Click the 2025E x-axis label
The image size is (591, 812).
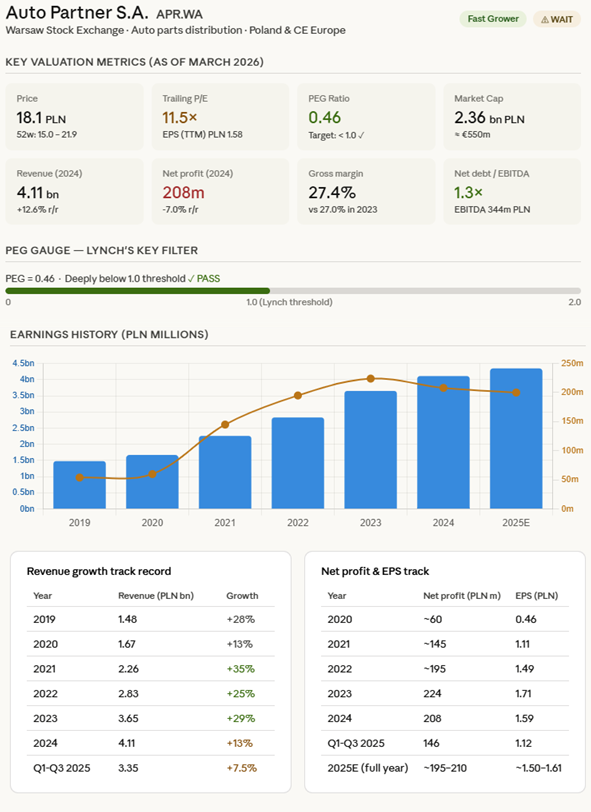point(516,523)
